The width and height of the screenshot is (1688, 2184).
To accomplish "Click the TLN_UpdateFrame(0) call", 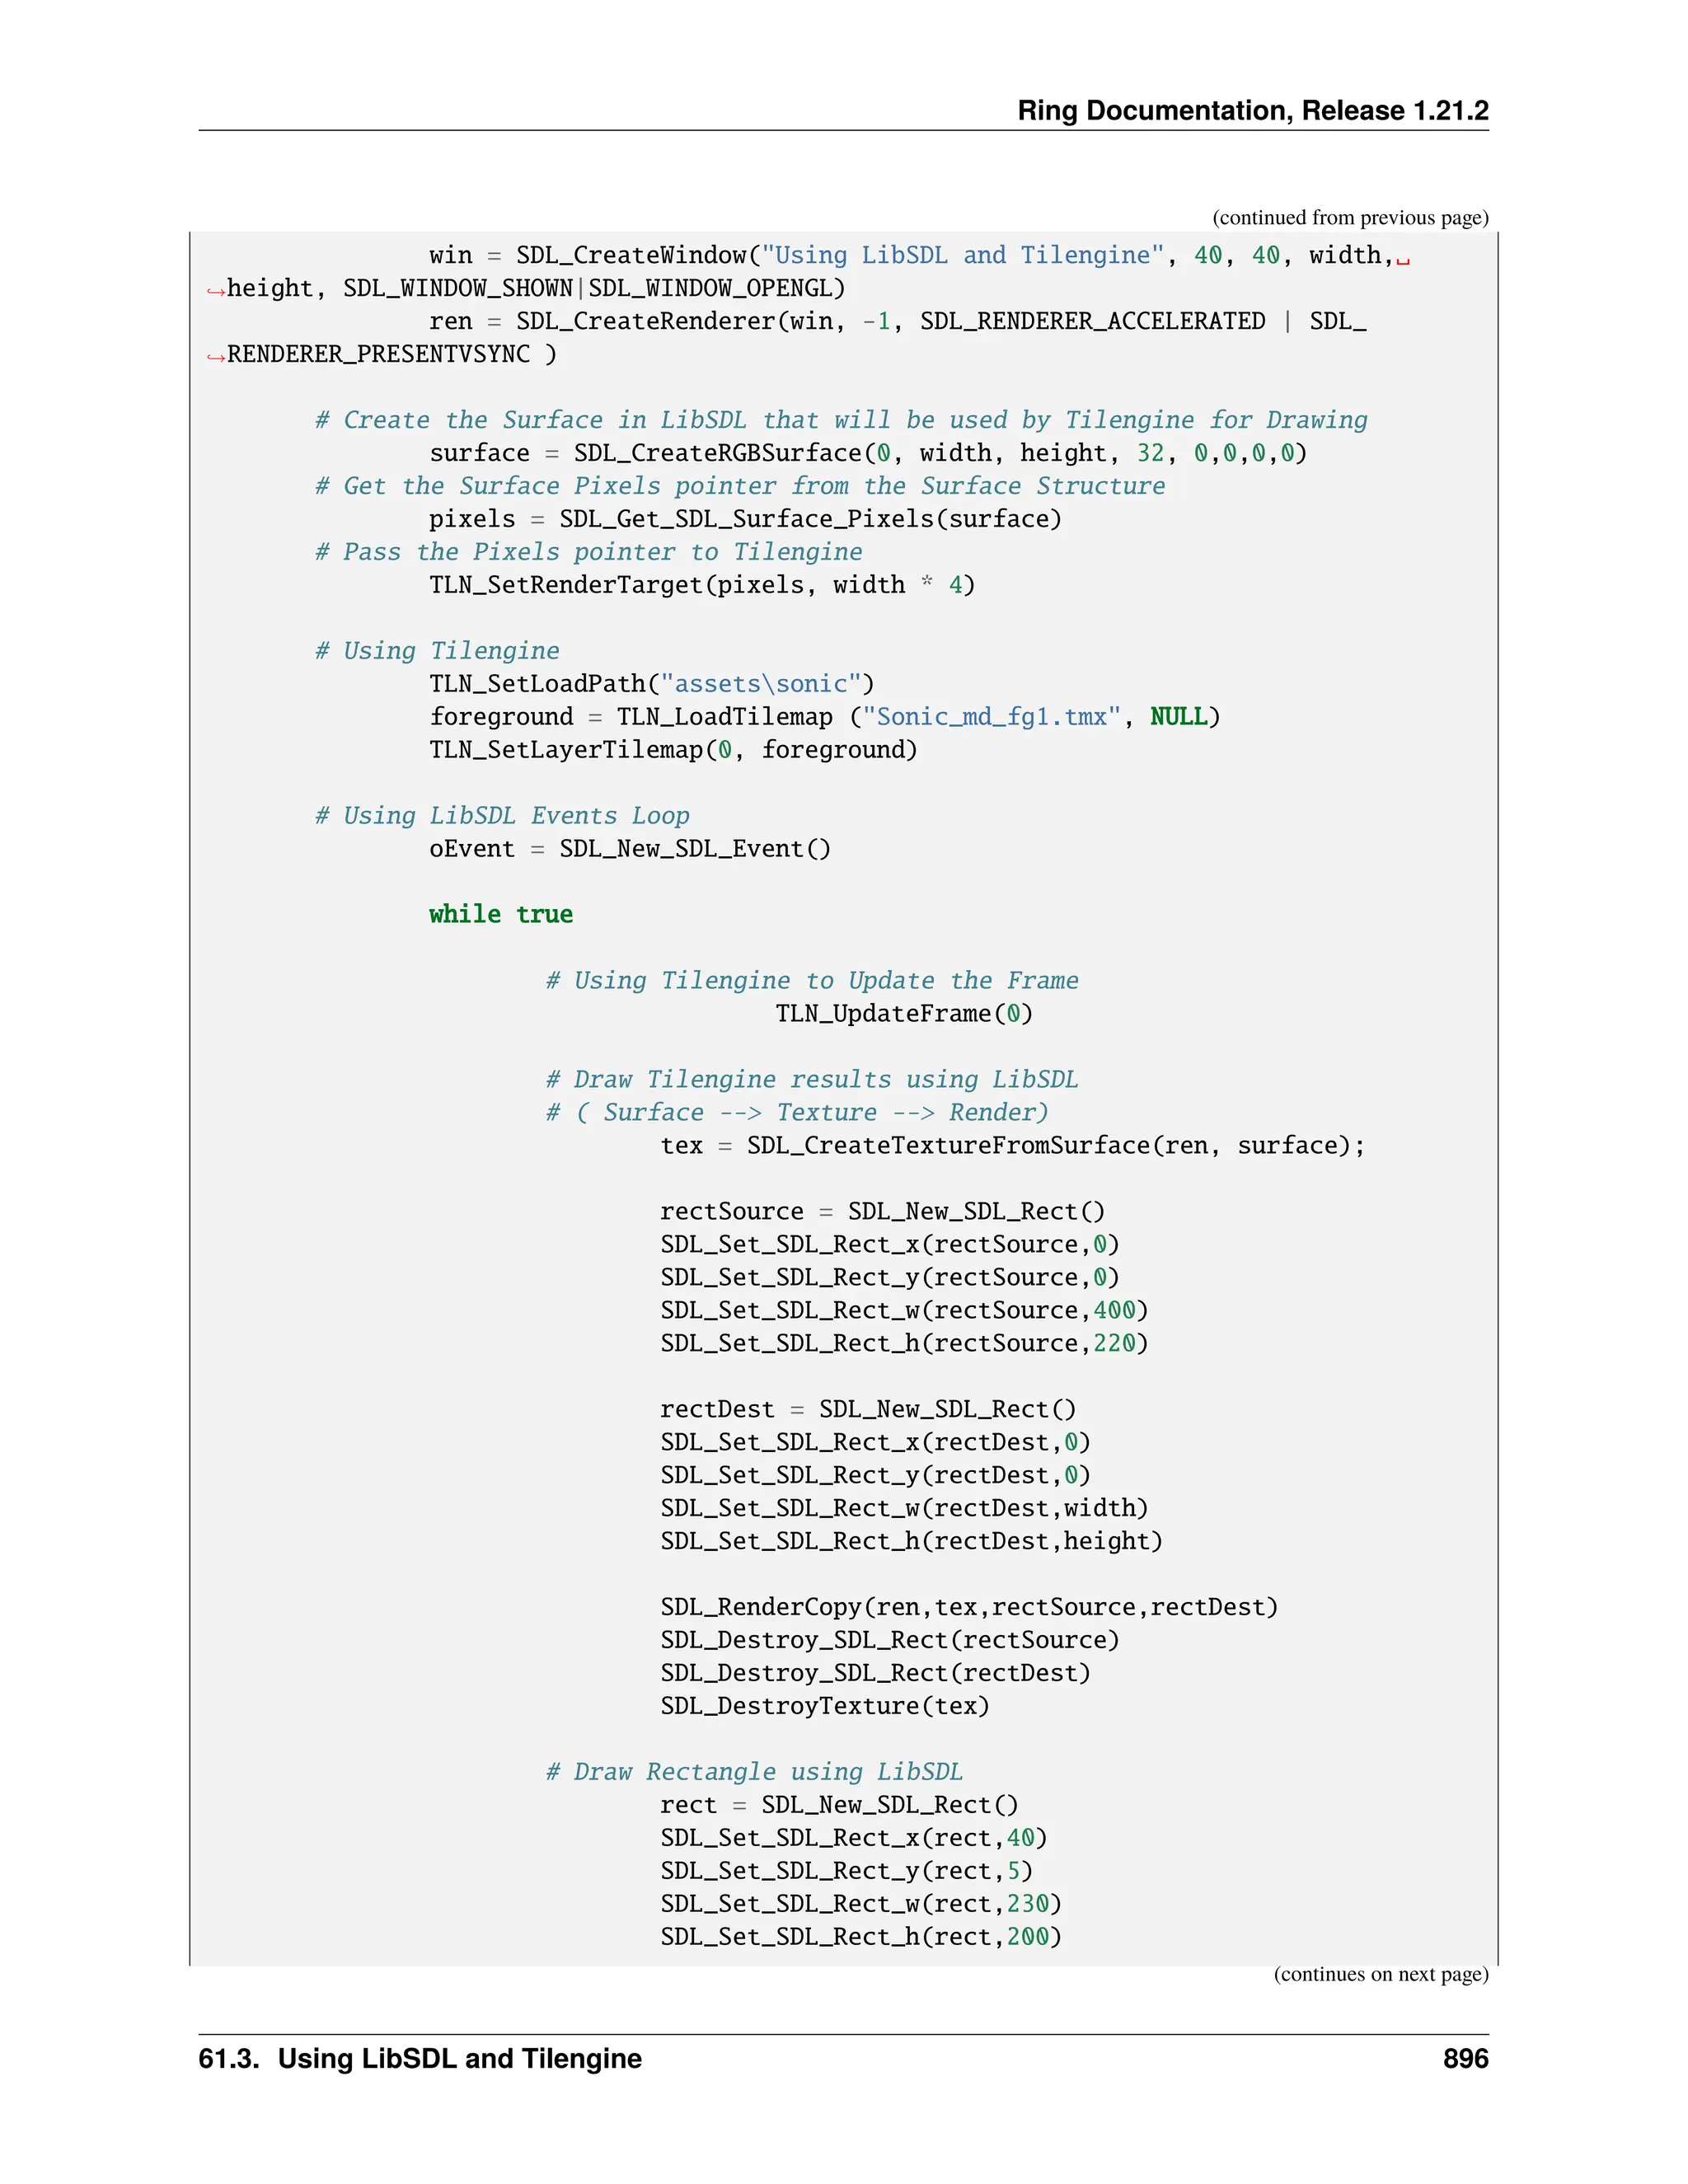I will tap(904, 1013).
